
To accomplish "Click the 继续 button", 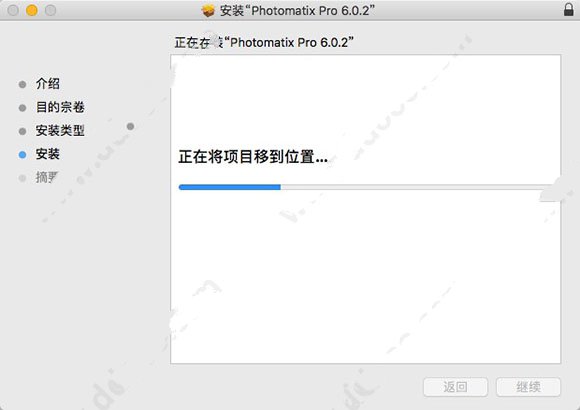I will point(528,387).
